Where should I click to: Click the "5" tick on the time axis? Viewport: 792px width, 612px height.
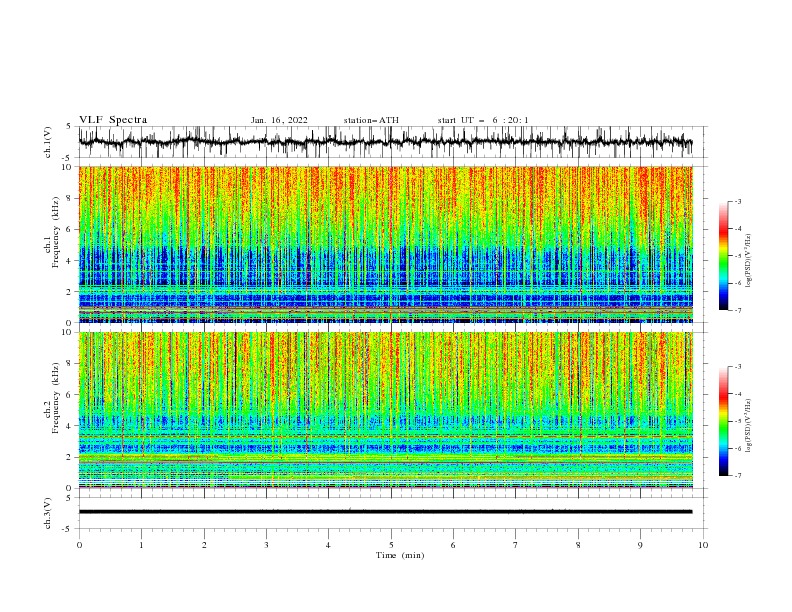click(x=391, y=545)
